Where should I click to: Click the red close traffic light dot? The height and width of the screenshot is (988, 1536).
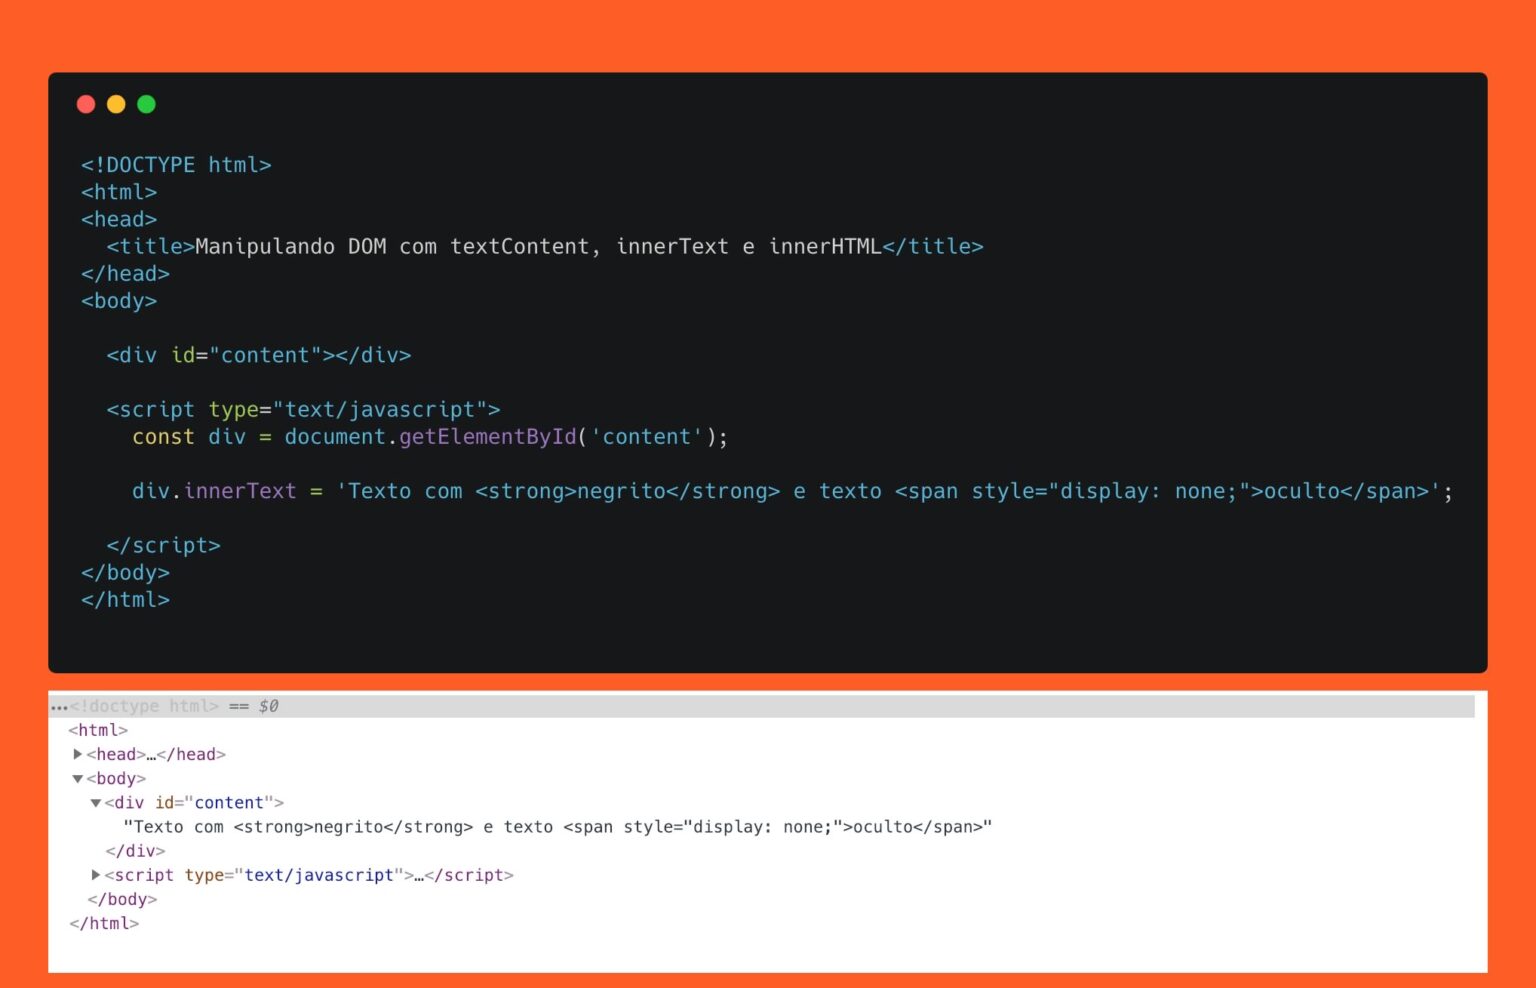pyautogui.click(x=86, y=104)
